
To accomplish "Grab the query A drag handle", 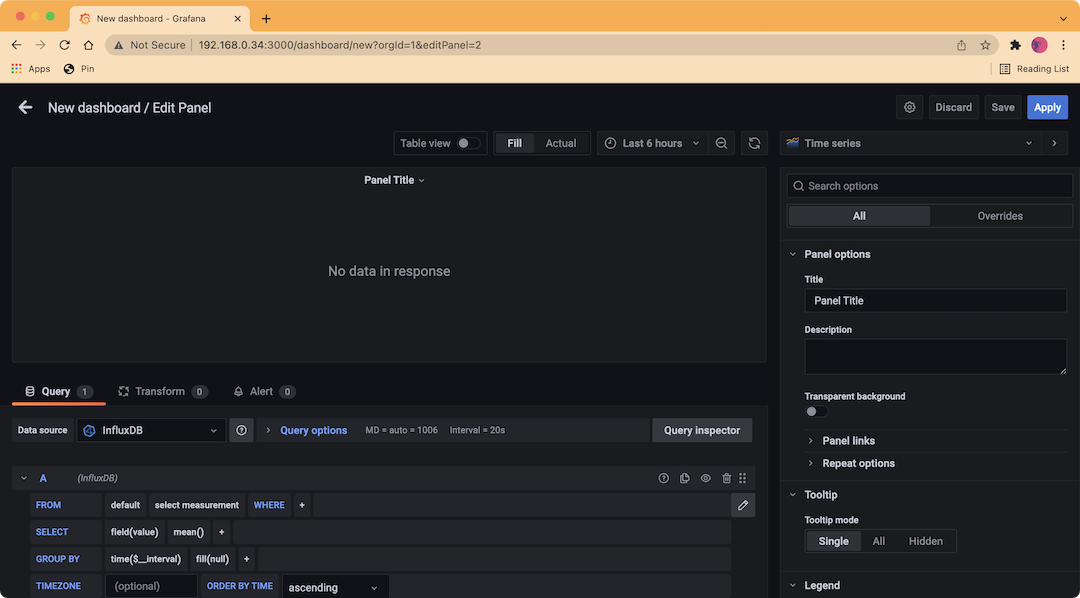I will (x=742, y=478).
